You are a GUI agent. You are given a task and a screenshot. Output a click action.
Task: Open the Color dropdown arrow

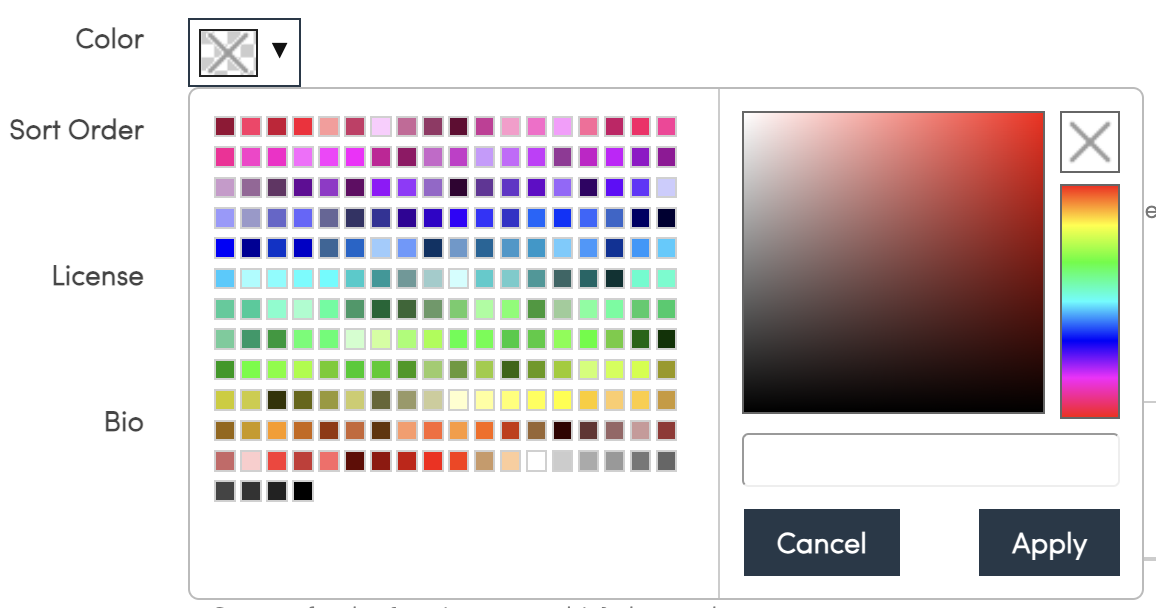coord(279,50)
